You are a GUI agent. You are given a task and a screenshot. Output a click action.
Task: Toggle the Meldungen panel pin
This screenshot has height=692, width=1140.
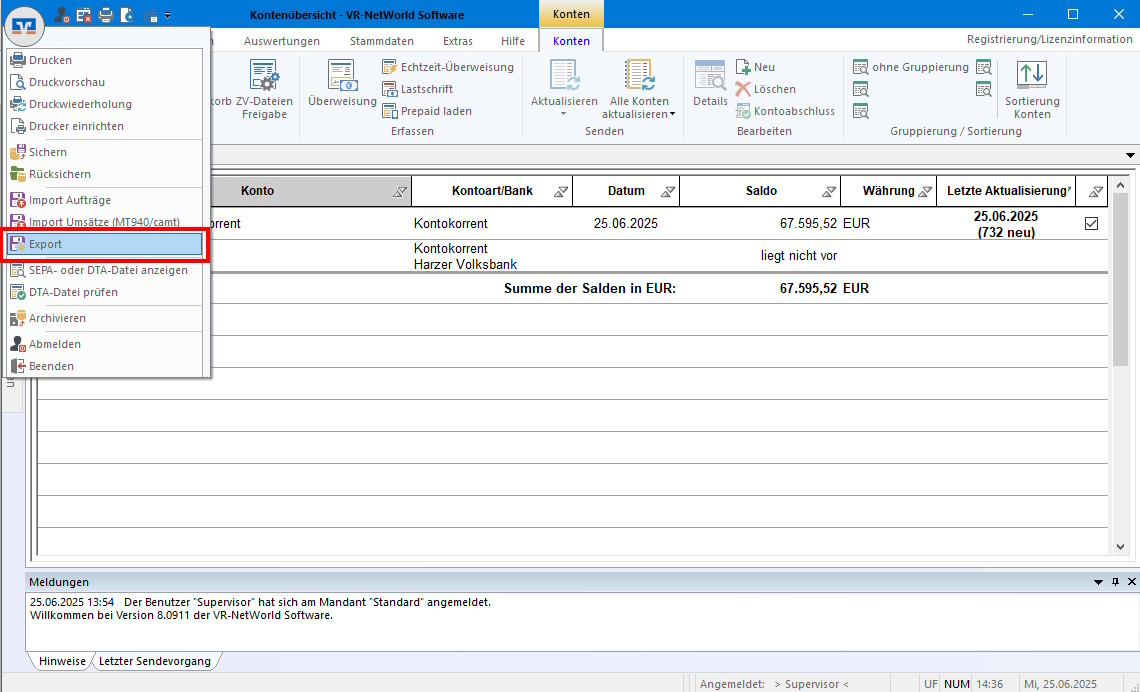(1115, 582)
